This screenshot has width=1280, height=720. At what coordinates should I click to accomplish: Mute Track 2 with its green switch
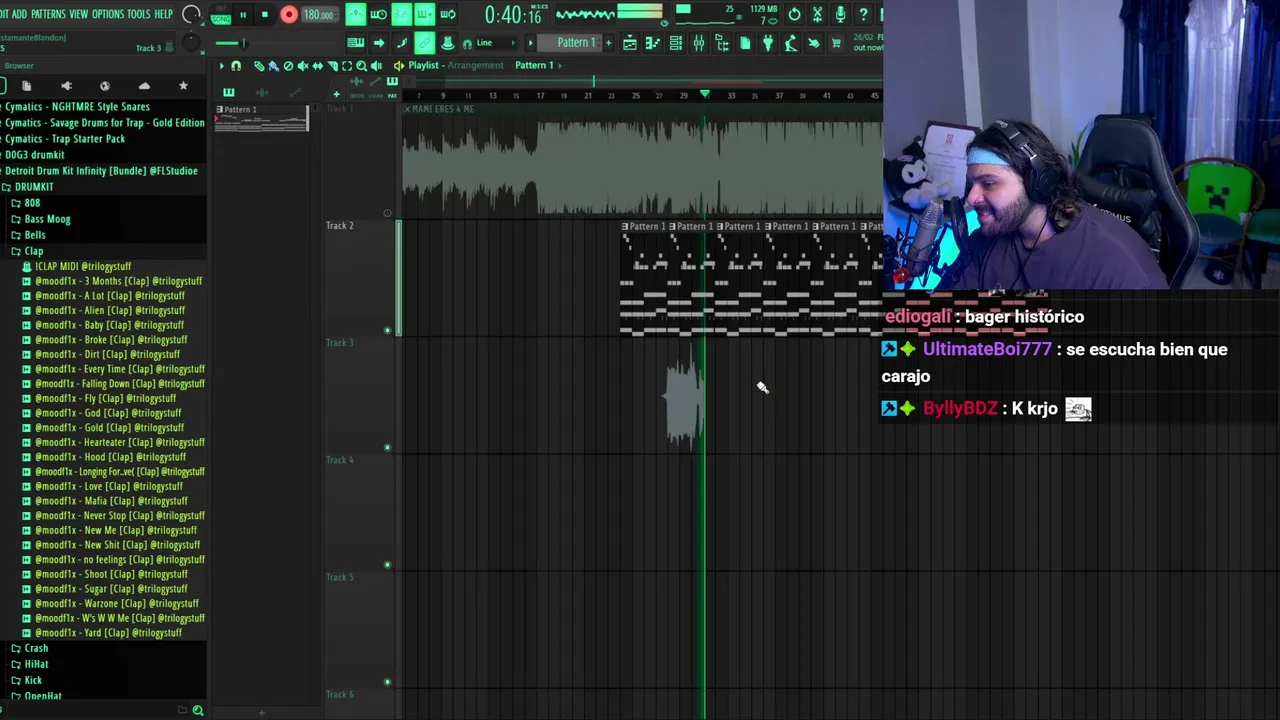click(x=388, y=330)
